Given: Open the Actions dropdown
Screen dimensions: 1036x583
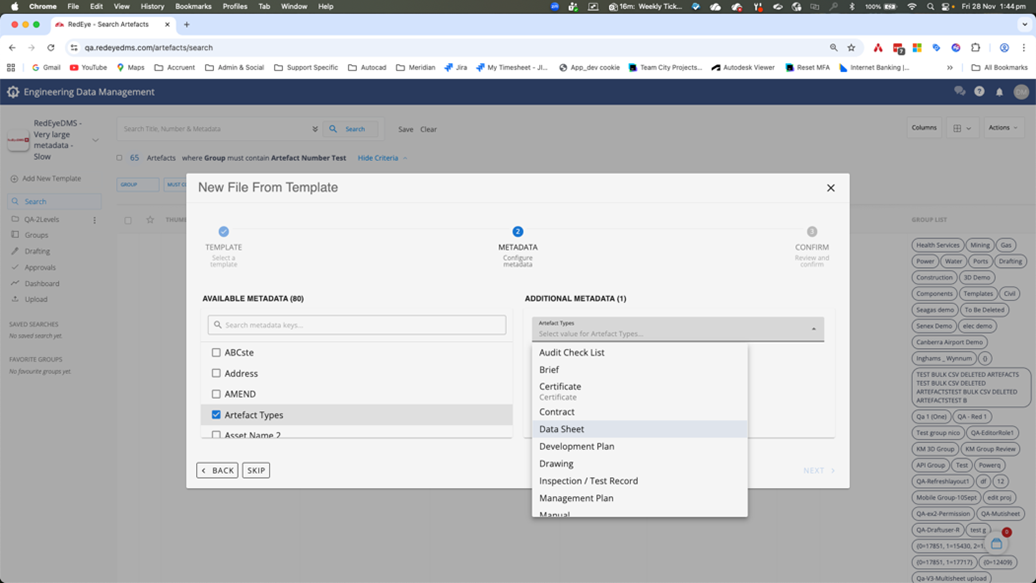Looking at the screenshot, I should (1002, 128).
